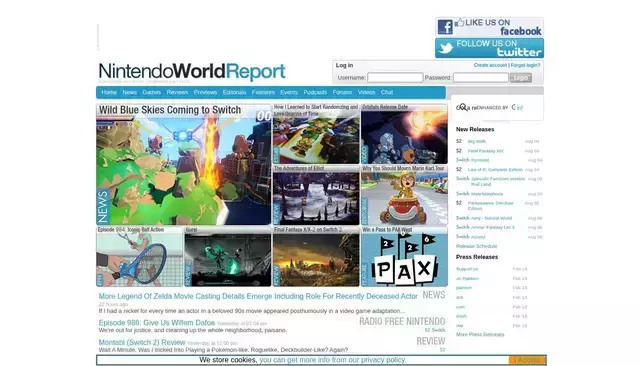
Task: Click the REVIEW section label
Action: (431, 341)
